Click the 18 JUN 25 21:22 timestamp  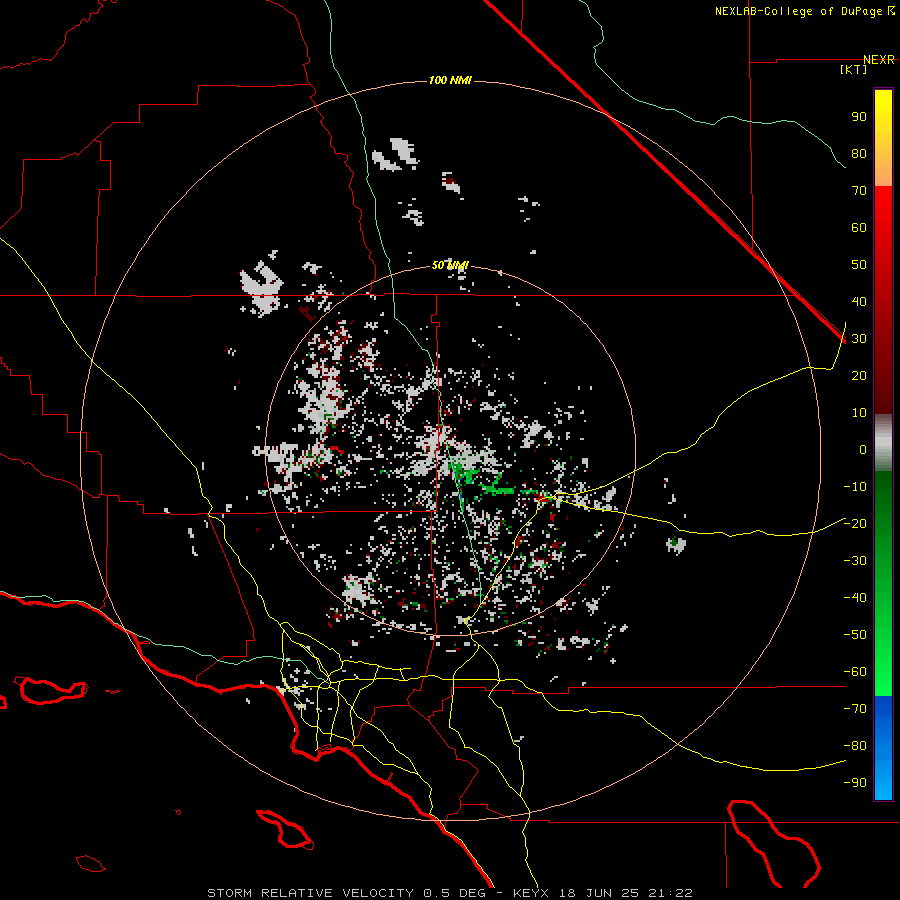coord(626,893)
